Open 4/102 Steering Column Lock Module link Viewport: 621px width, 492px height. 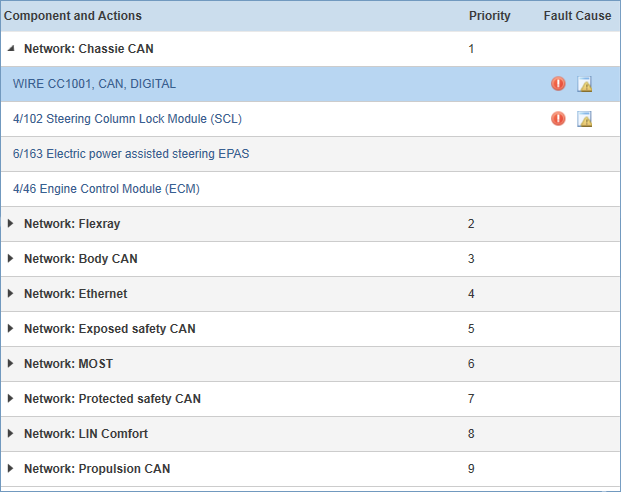127,119
